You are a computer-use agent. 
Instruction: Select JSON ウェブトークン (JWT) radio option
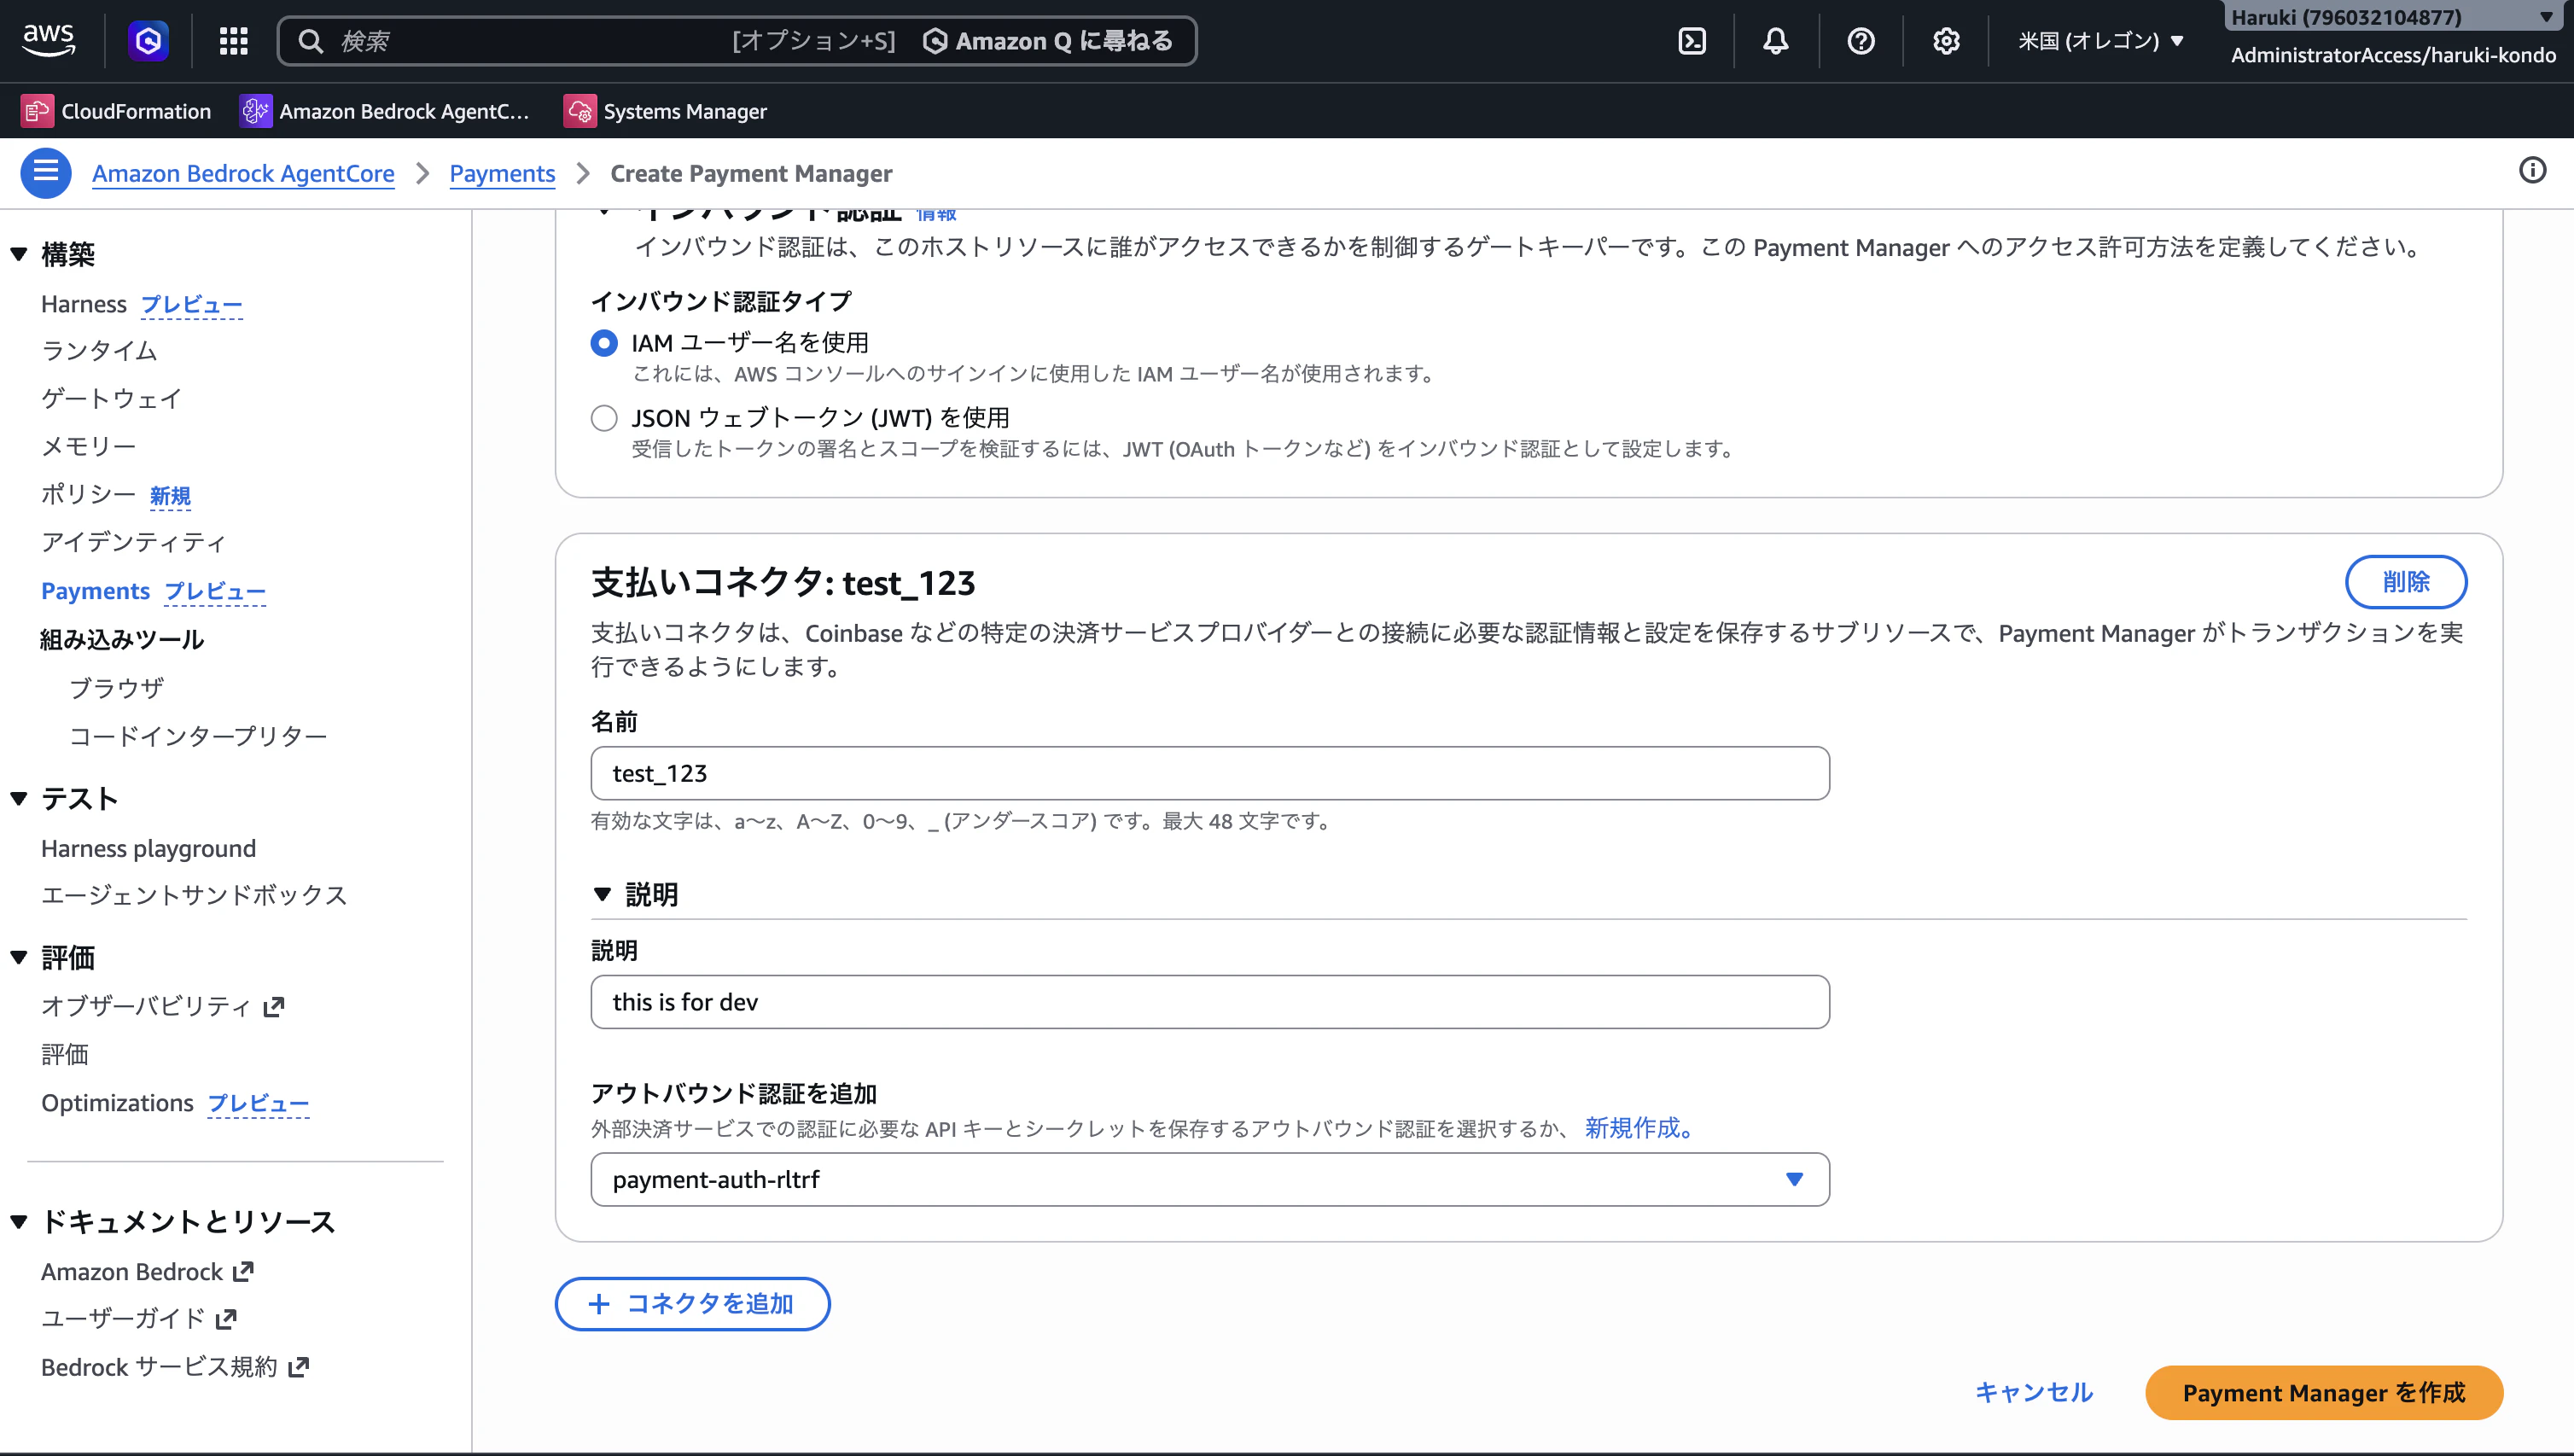point(604,418)
